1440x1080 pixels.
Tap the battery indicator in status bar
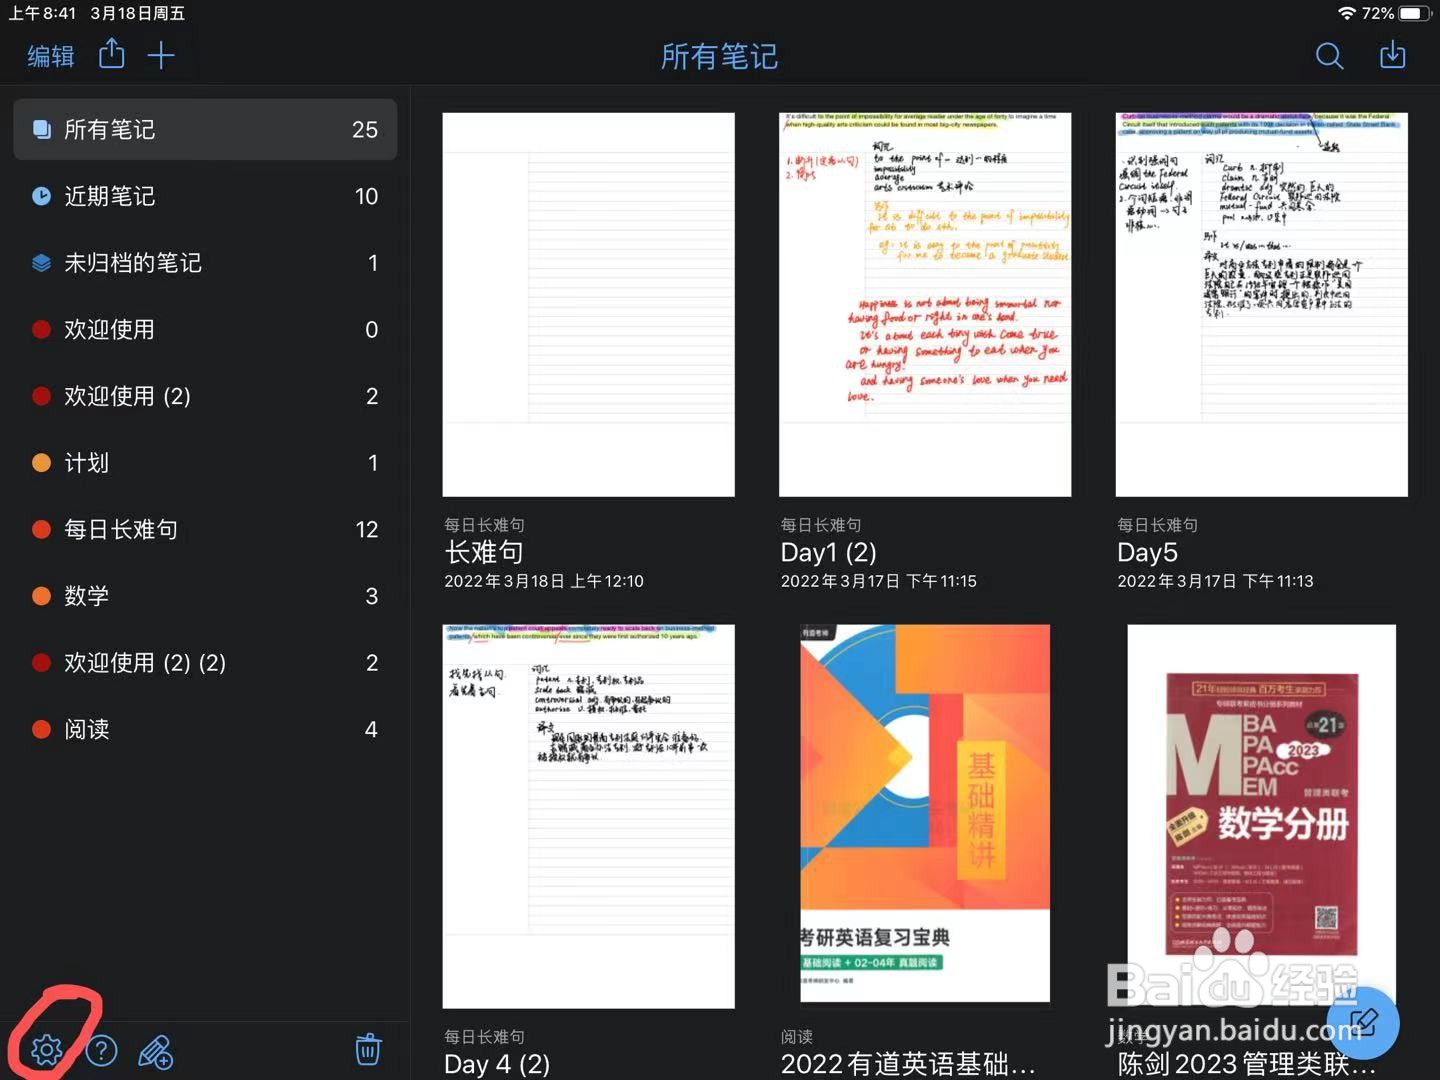click(1415, 13)
